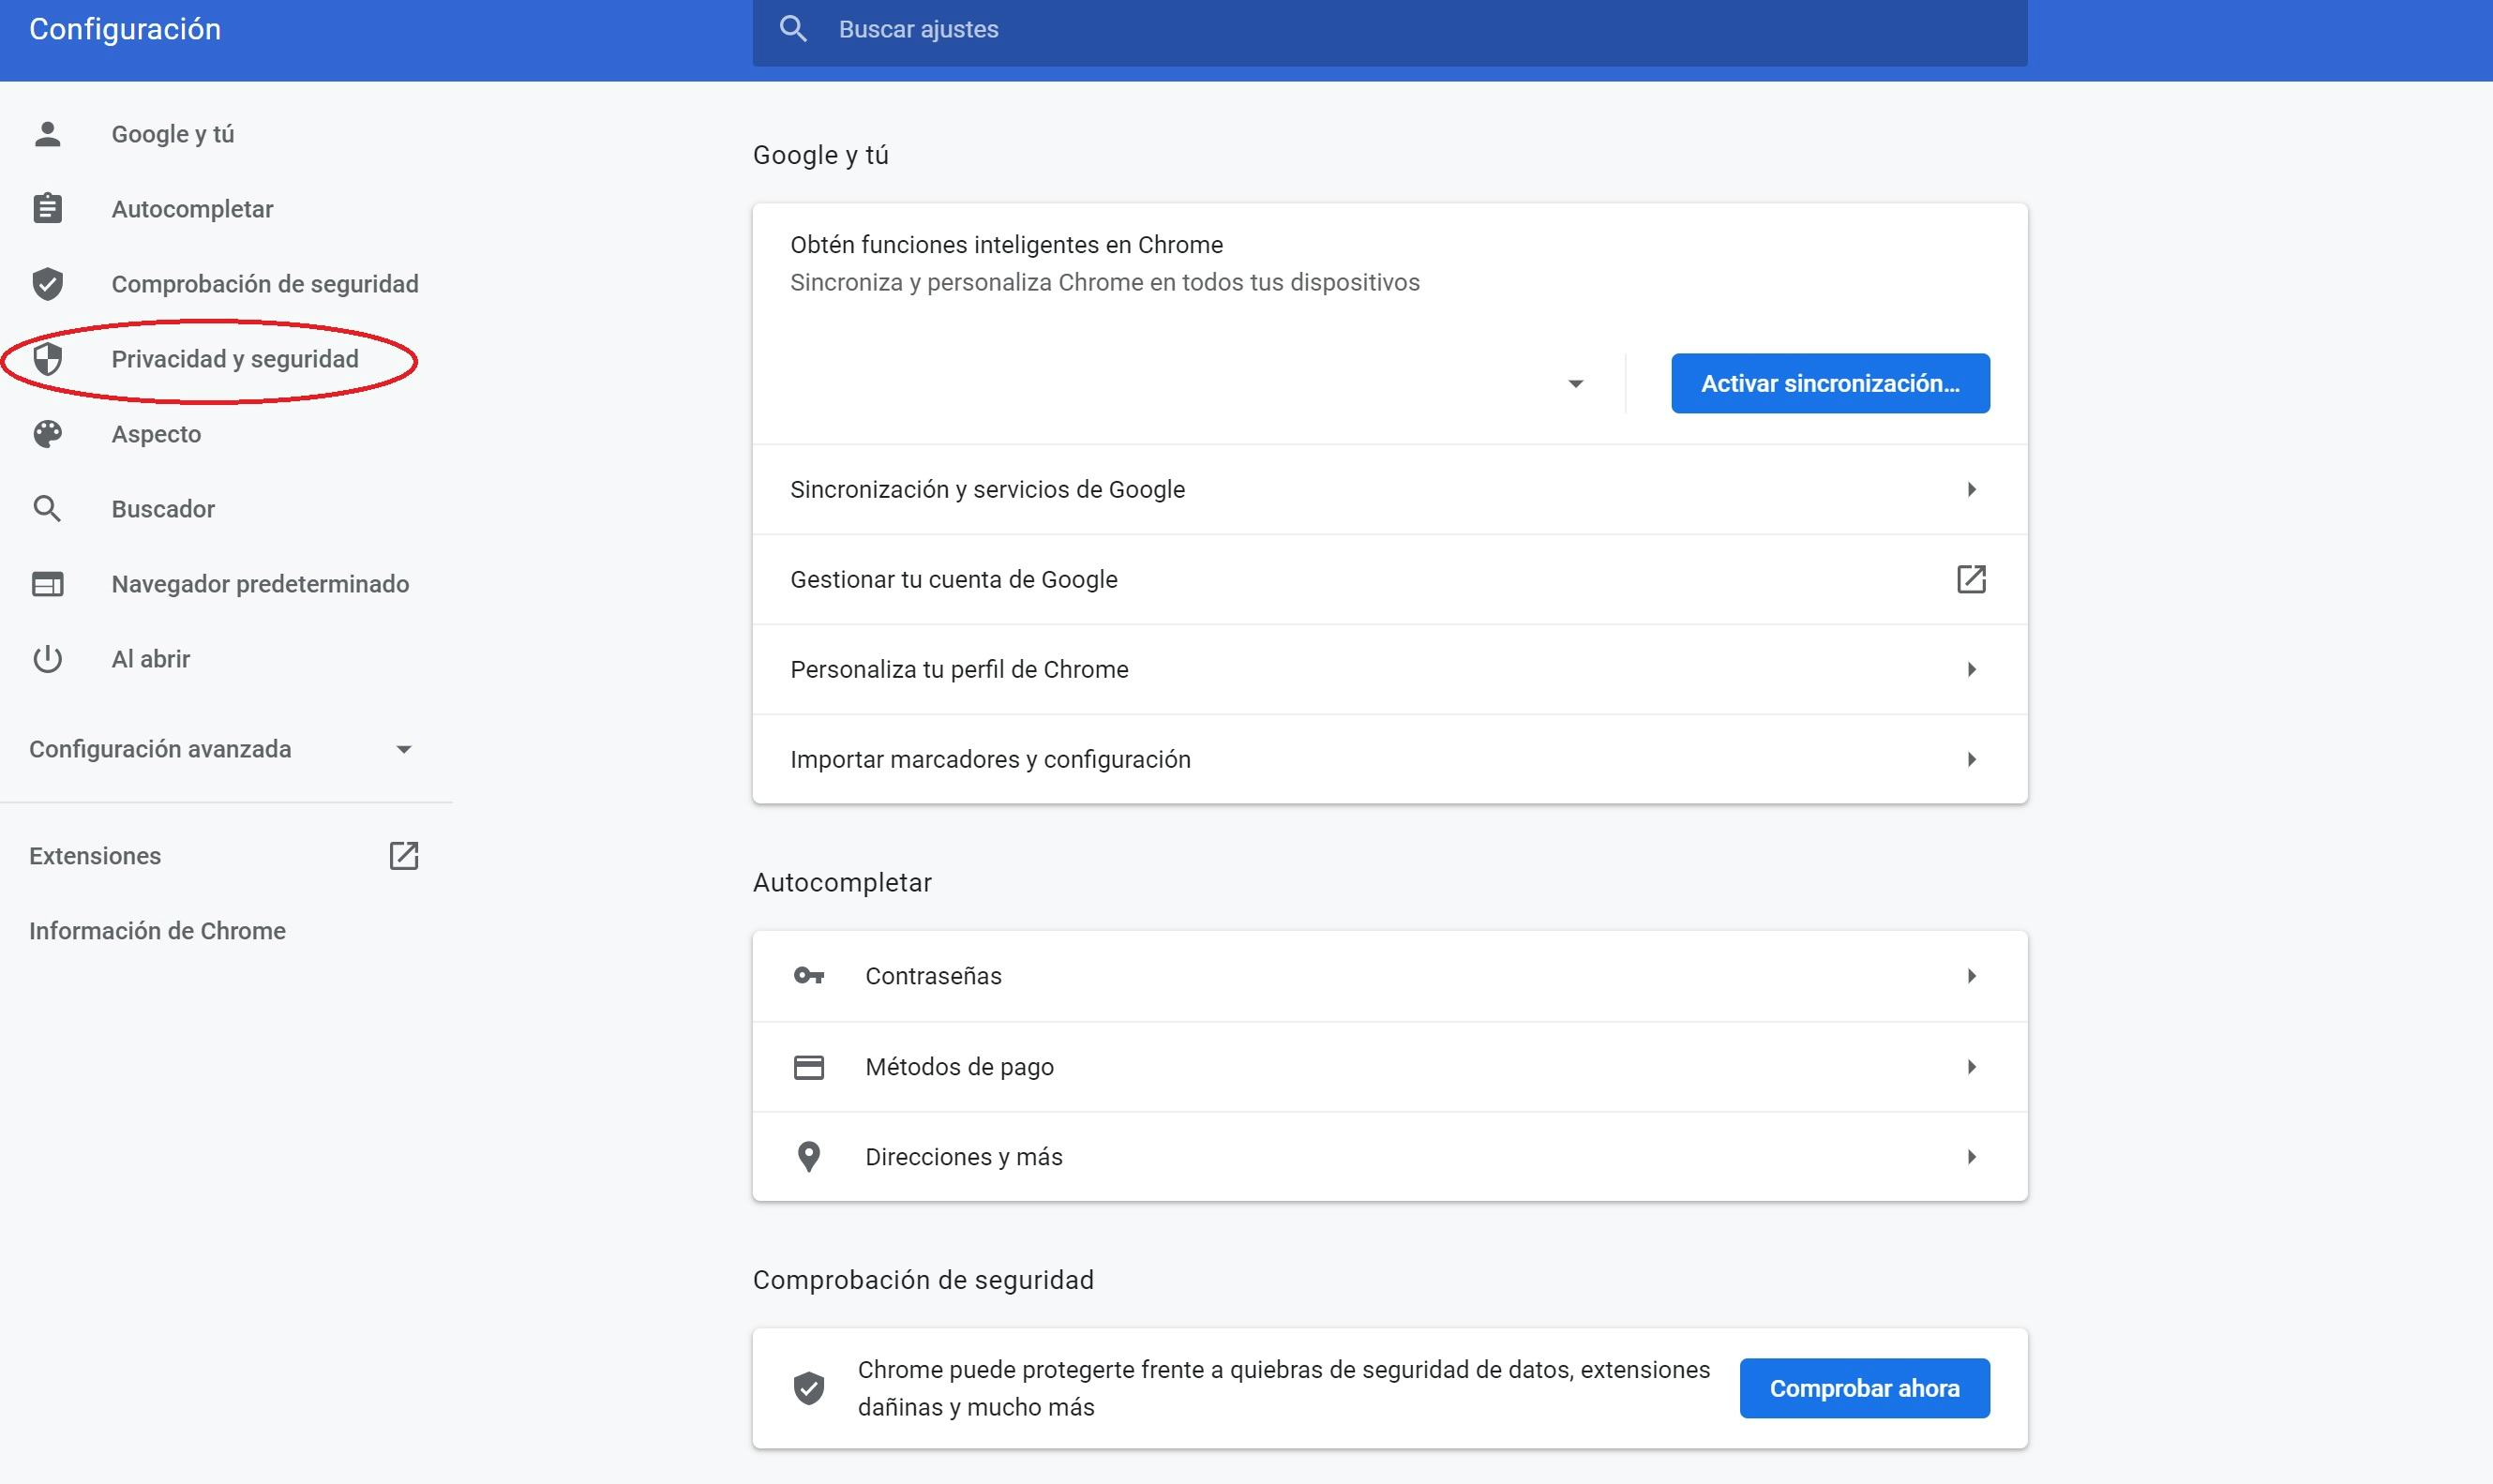This screenshot has height=1484, width=2493.
Task: Click the person icon beside Google y tú
Action: [x=47, y=134]
